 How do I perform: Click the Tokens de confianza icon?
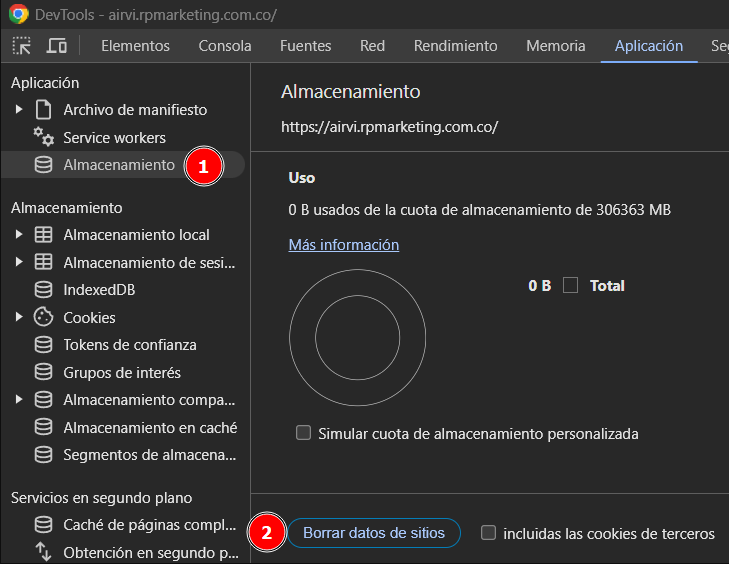[x=43, y=345]
